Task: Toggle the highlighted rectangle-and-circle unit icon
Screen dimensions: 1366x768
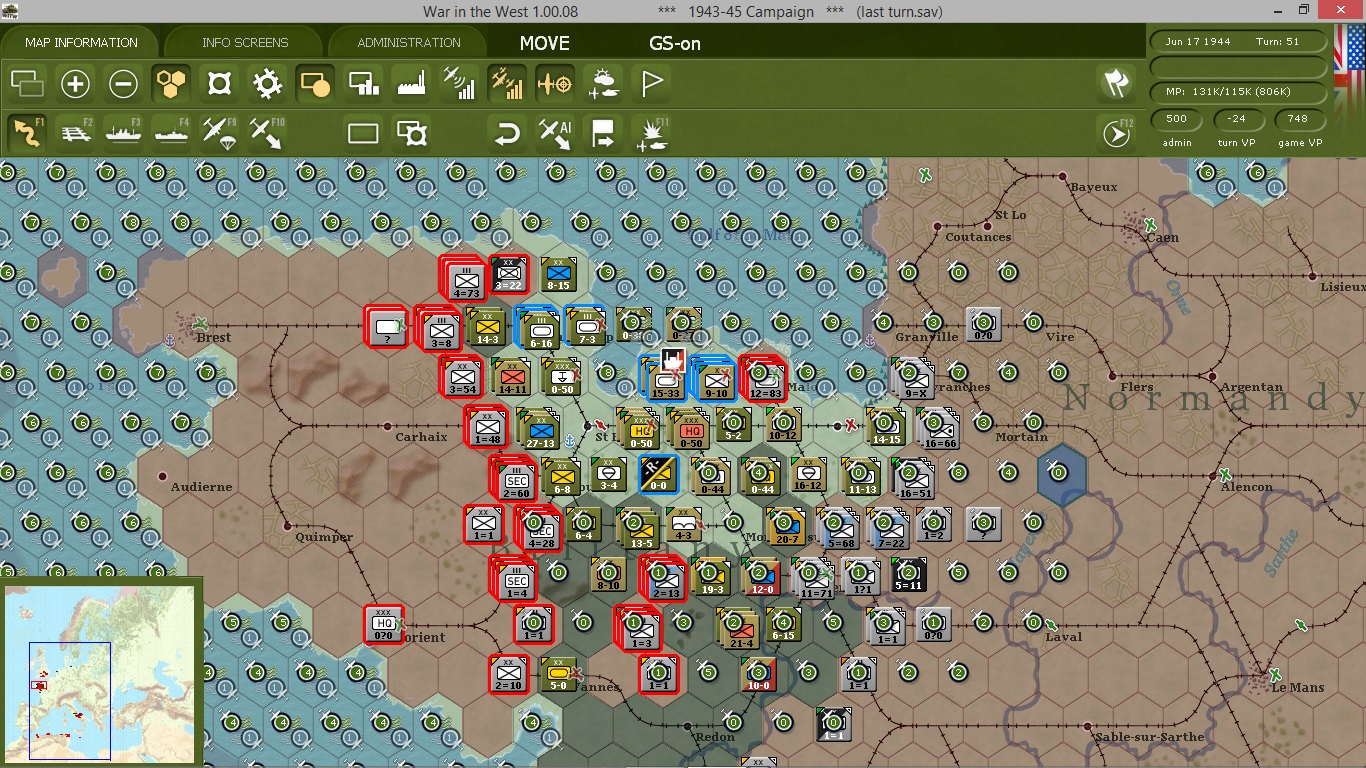Action: coord(315,84)
